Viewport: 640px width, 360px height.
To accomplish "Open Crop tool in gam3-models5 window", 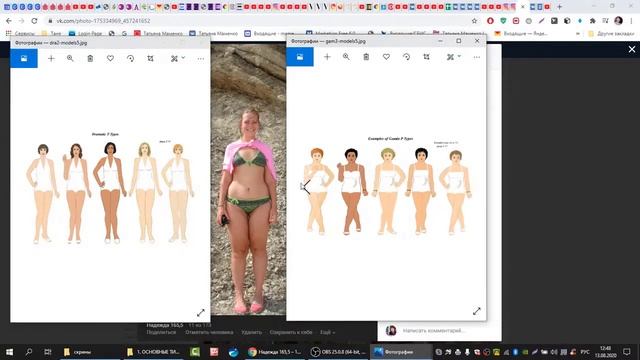I will [427, 57].
